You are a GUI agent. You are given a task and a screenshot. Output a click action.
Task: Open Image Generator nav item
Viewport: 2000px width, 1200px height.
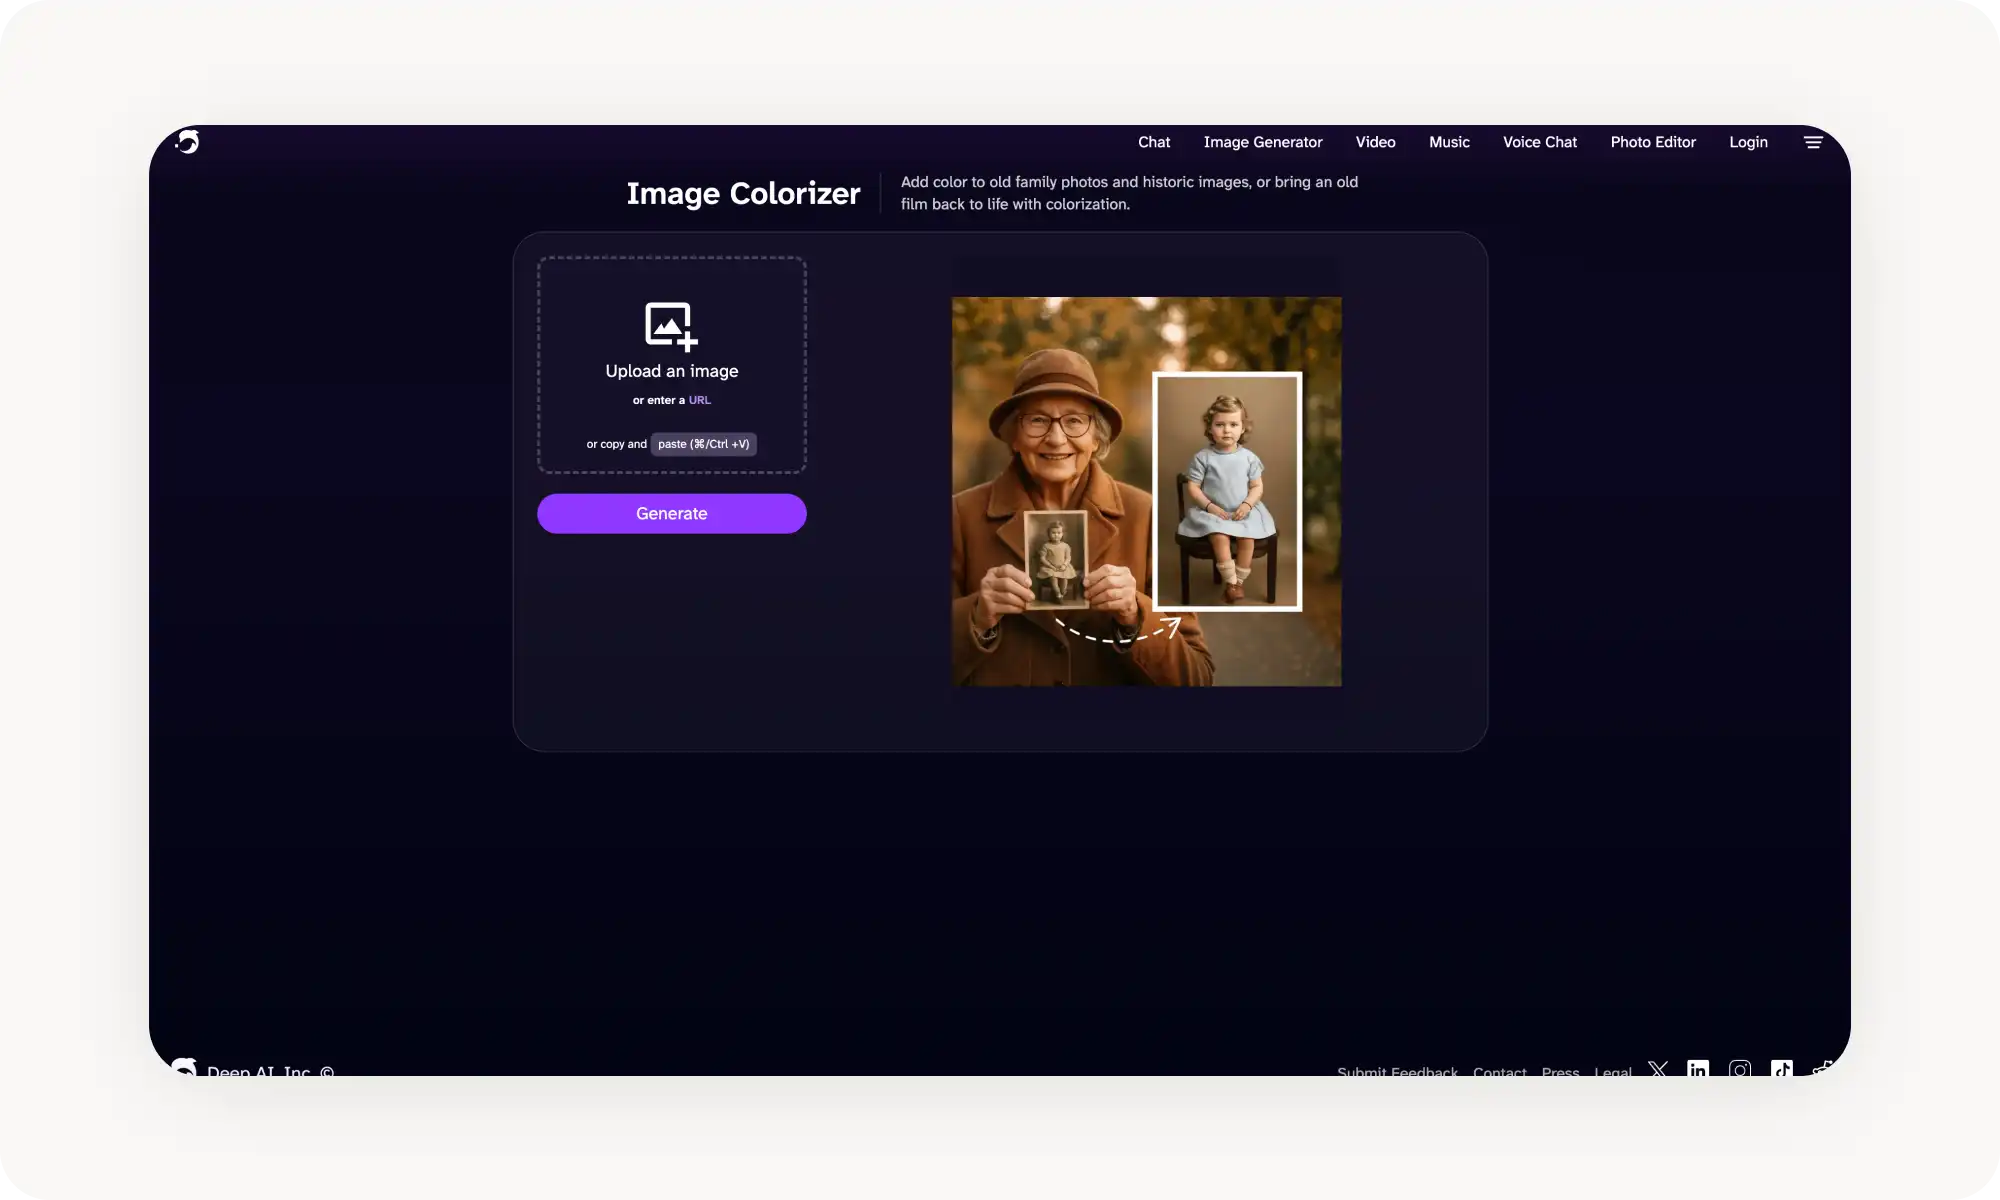point(1262,142)
